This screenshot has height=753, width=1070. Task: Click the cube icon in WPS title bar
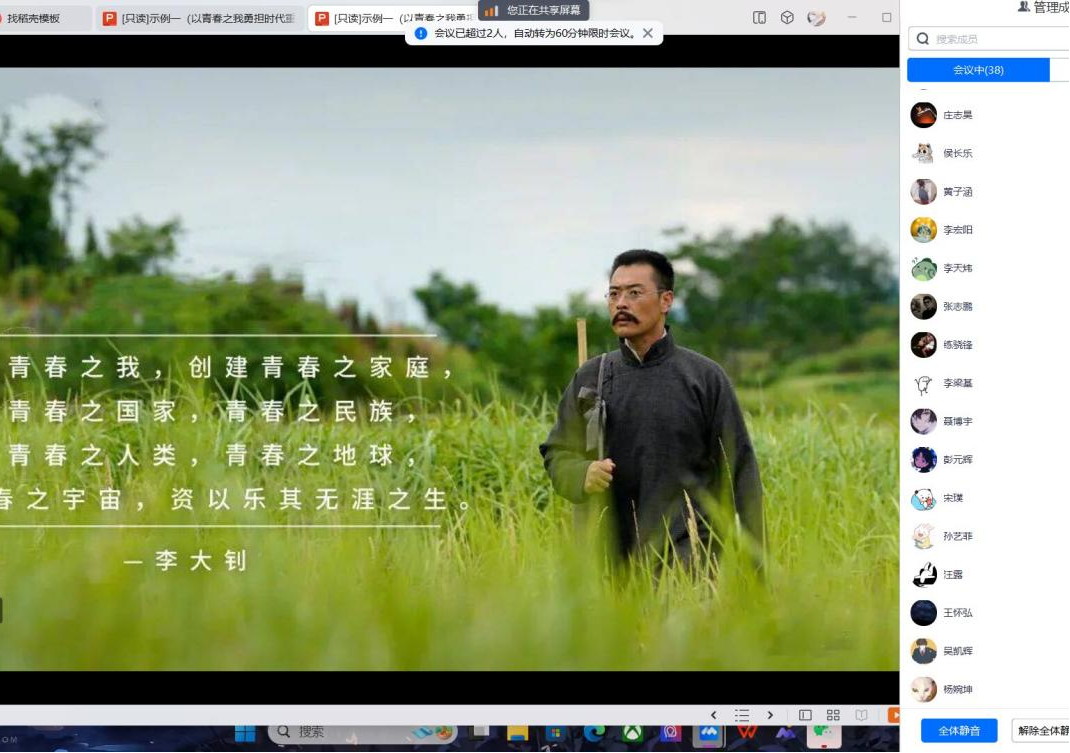point(787,17)
